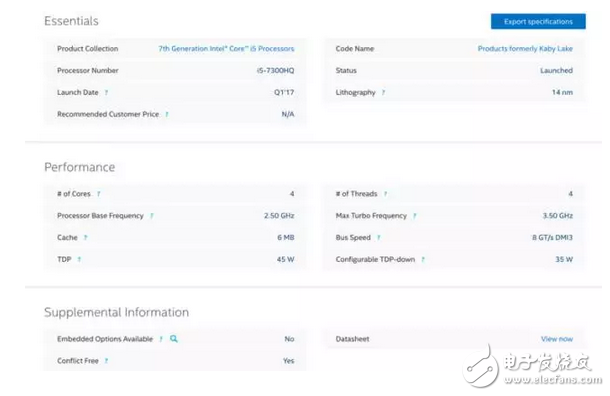Click the help icon beside Embedded Options Available
The width and height of the screenshot is (610, 396).
tap(161, 339)
